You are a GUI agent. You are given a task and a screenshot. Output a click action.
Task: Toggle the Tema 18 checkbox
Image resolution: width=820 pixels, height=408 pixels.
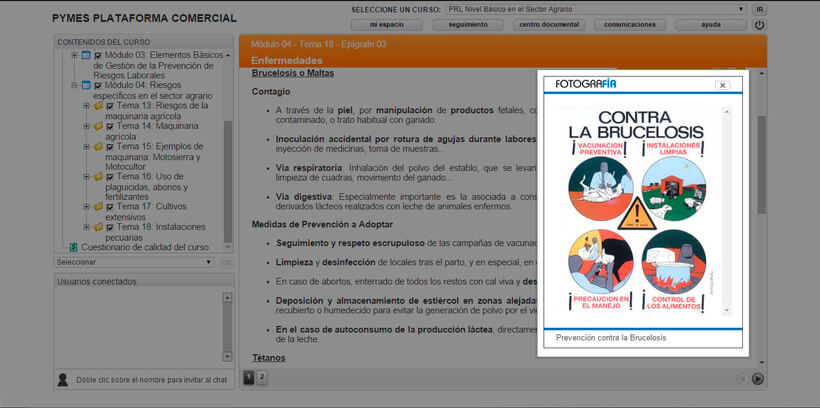point(110,228)
